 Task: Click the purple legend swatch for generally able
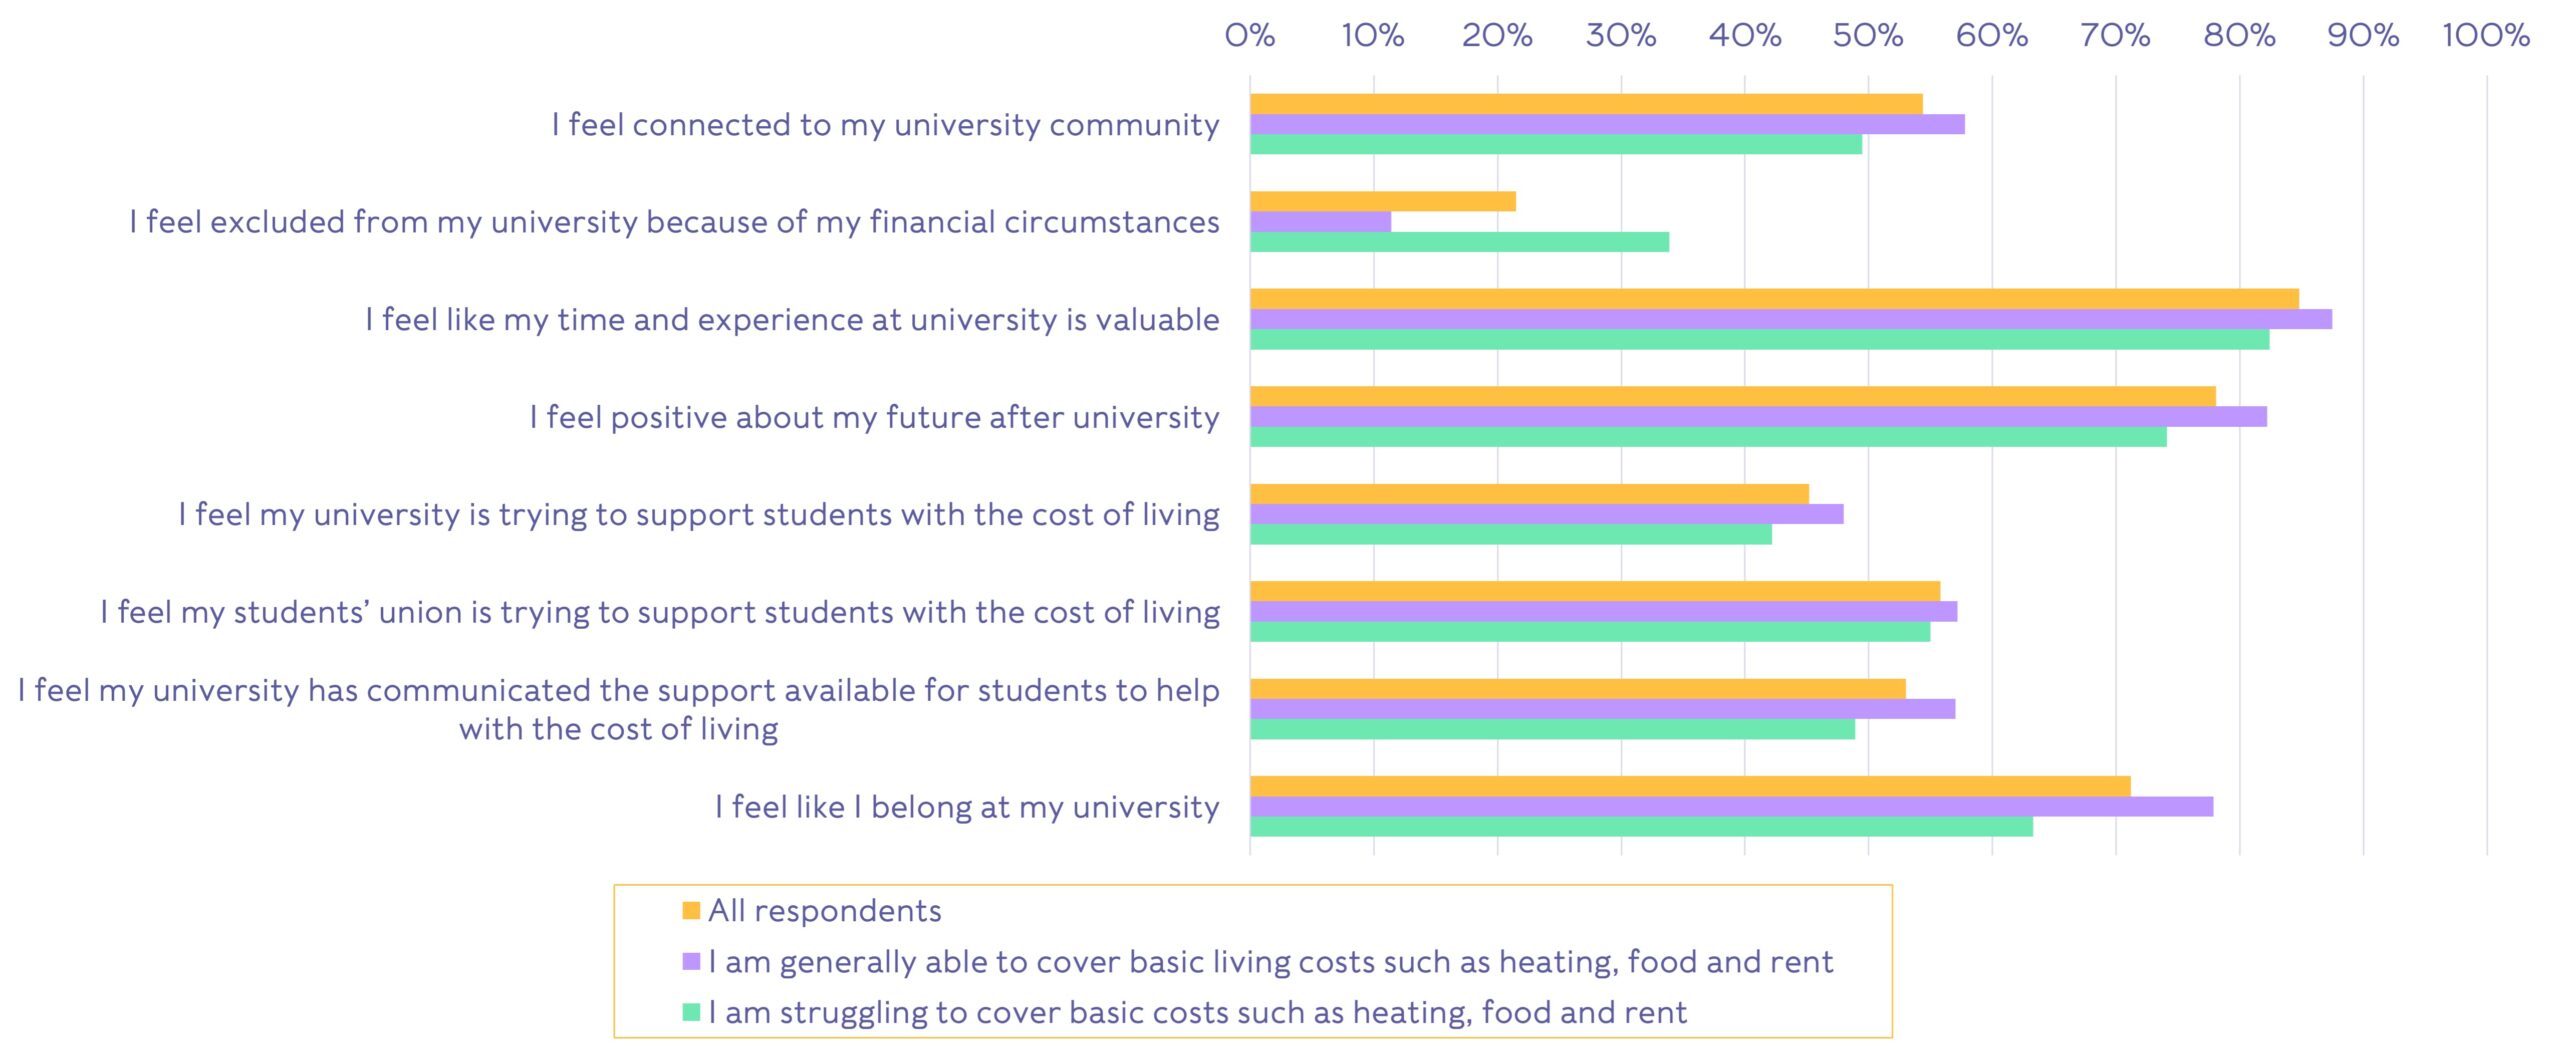click(691, 961)
